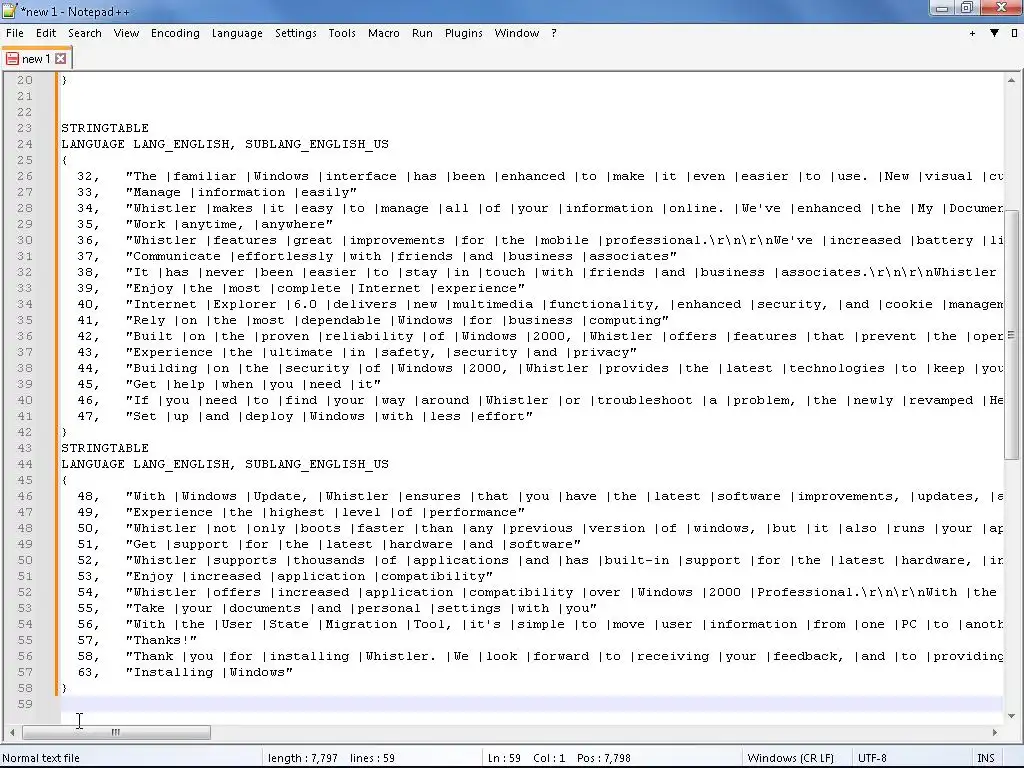Click the plus icon to open a new document

click(x=972, y=33)
